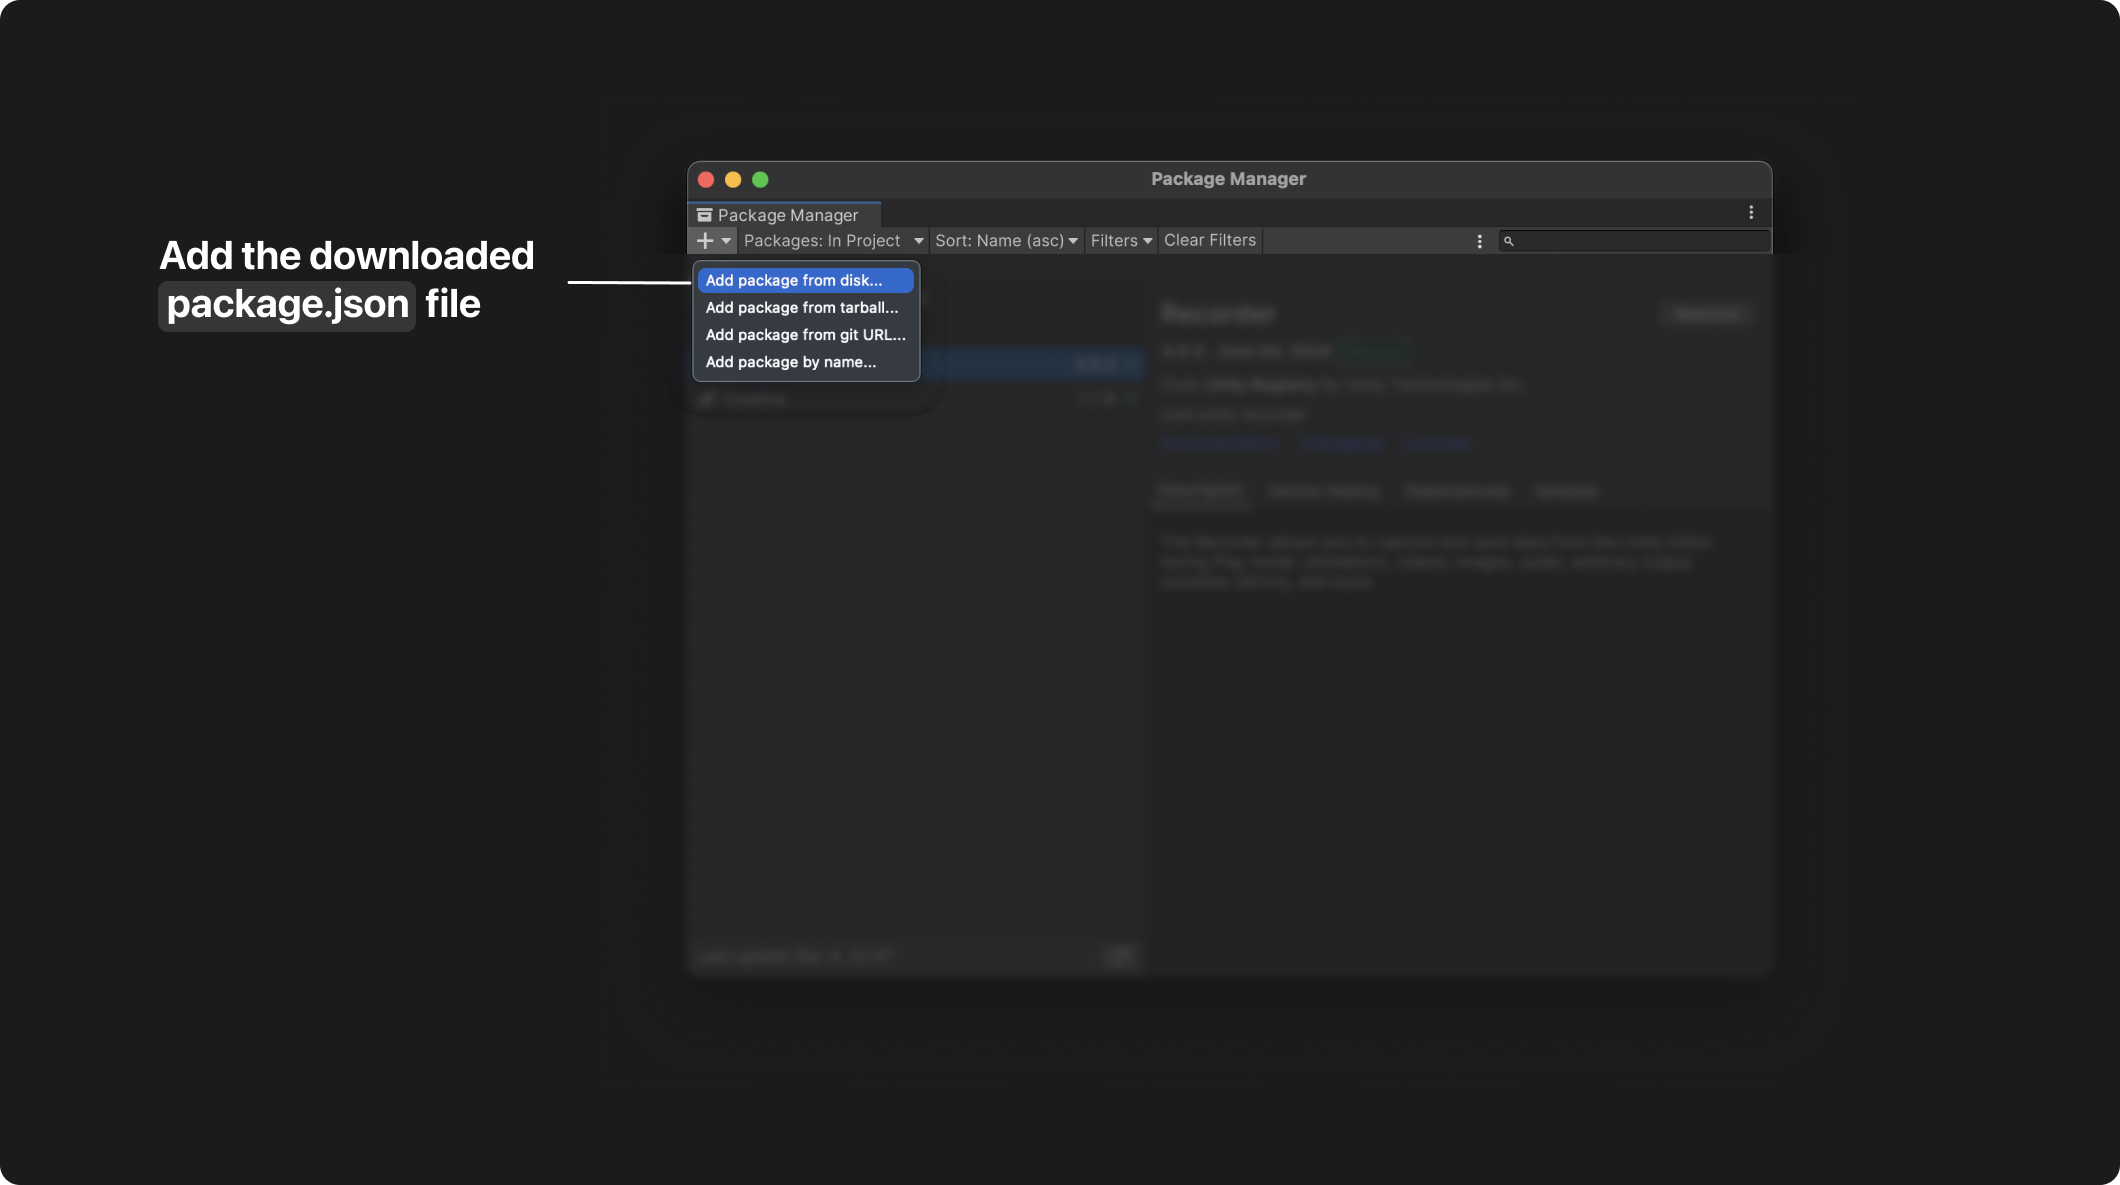2120x1185 pixels.
Task: Open the toolbar kebab menu beside search
Action: (1480, 241)
